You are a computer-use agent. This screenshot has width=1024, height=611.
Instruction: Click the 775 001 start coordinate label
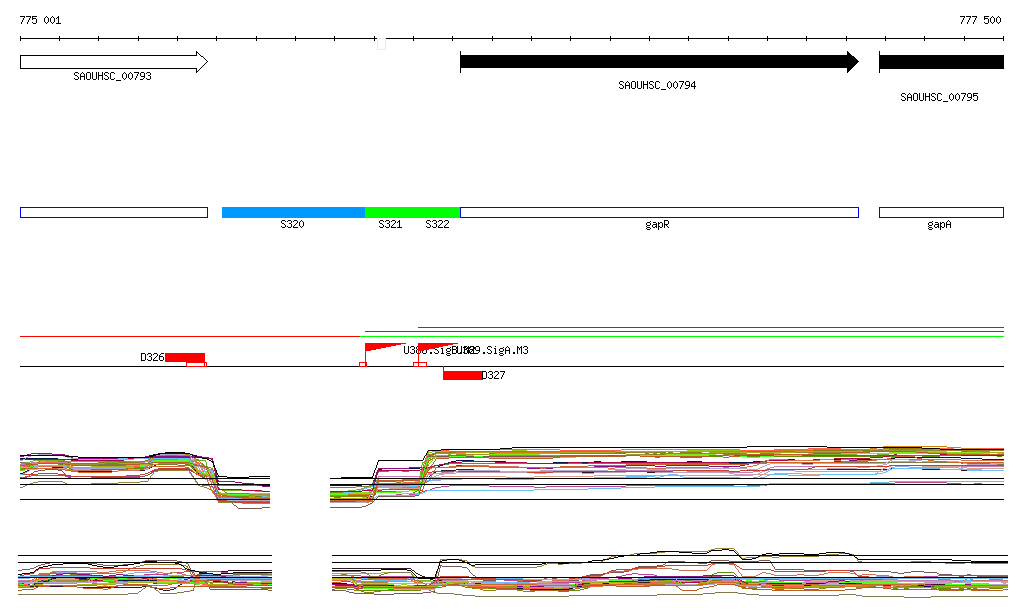(41, 20)
